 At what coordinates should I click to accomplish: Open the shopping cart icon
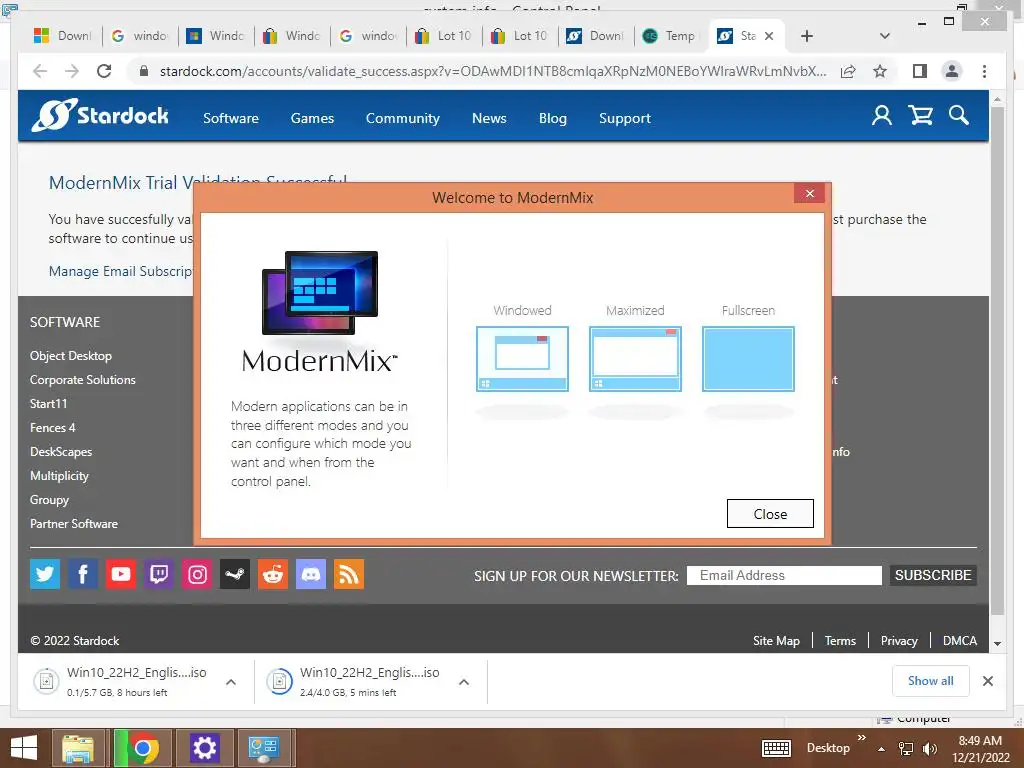click(x=920, y=116)
